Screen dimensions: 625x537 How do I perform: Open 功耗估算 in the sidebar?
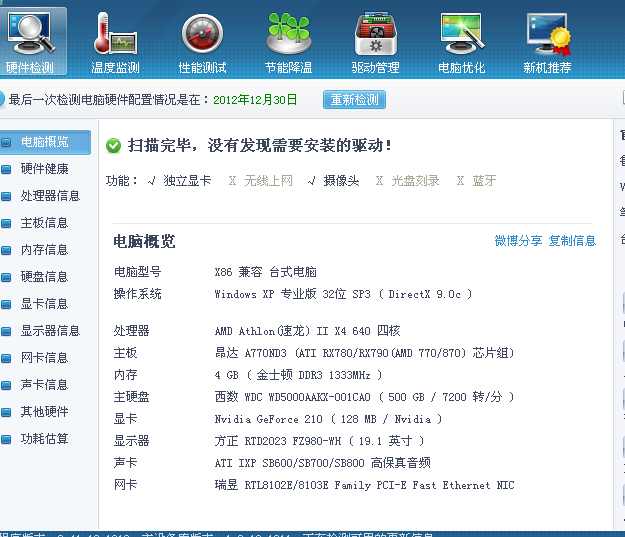coord(45,439)
